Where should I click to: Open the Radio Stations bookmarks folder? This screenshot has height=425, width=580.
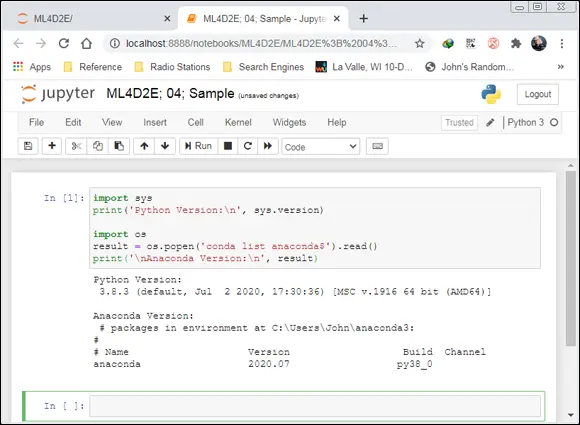tap(172, 67)
